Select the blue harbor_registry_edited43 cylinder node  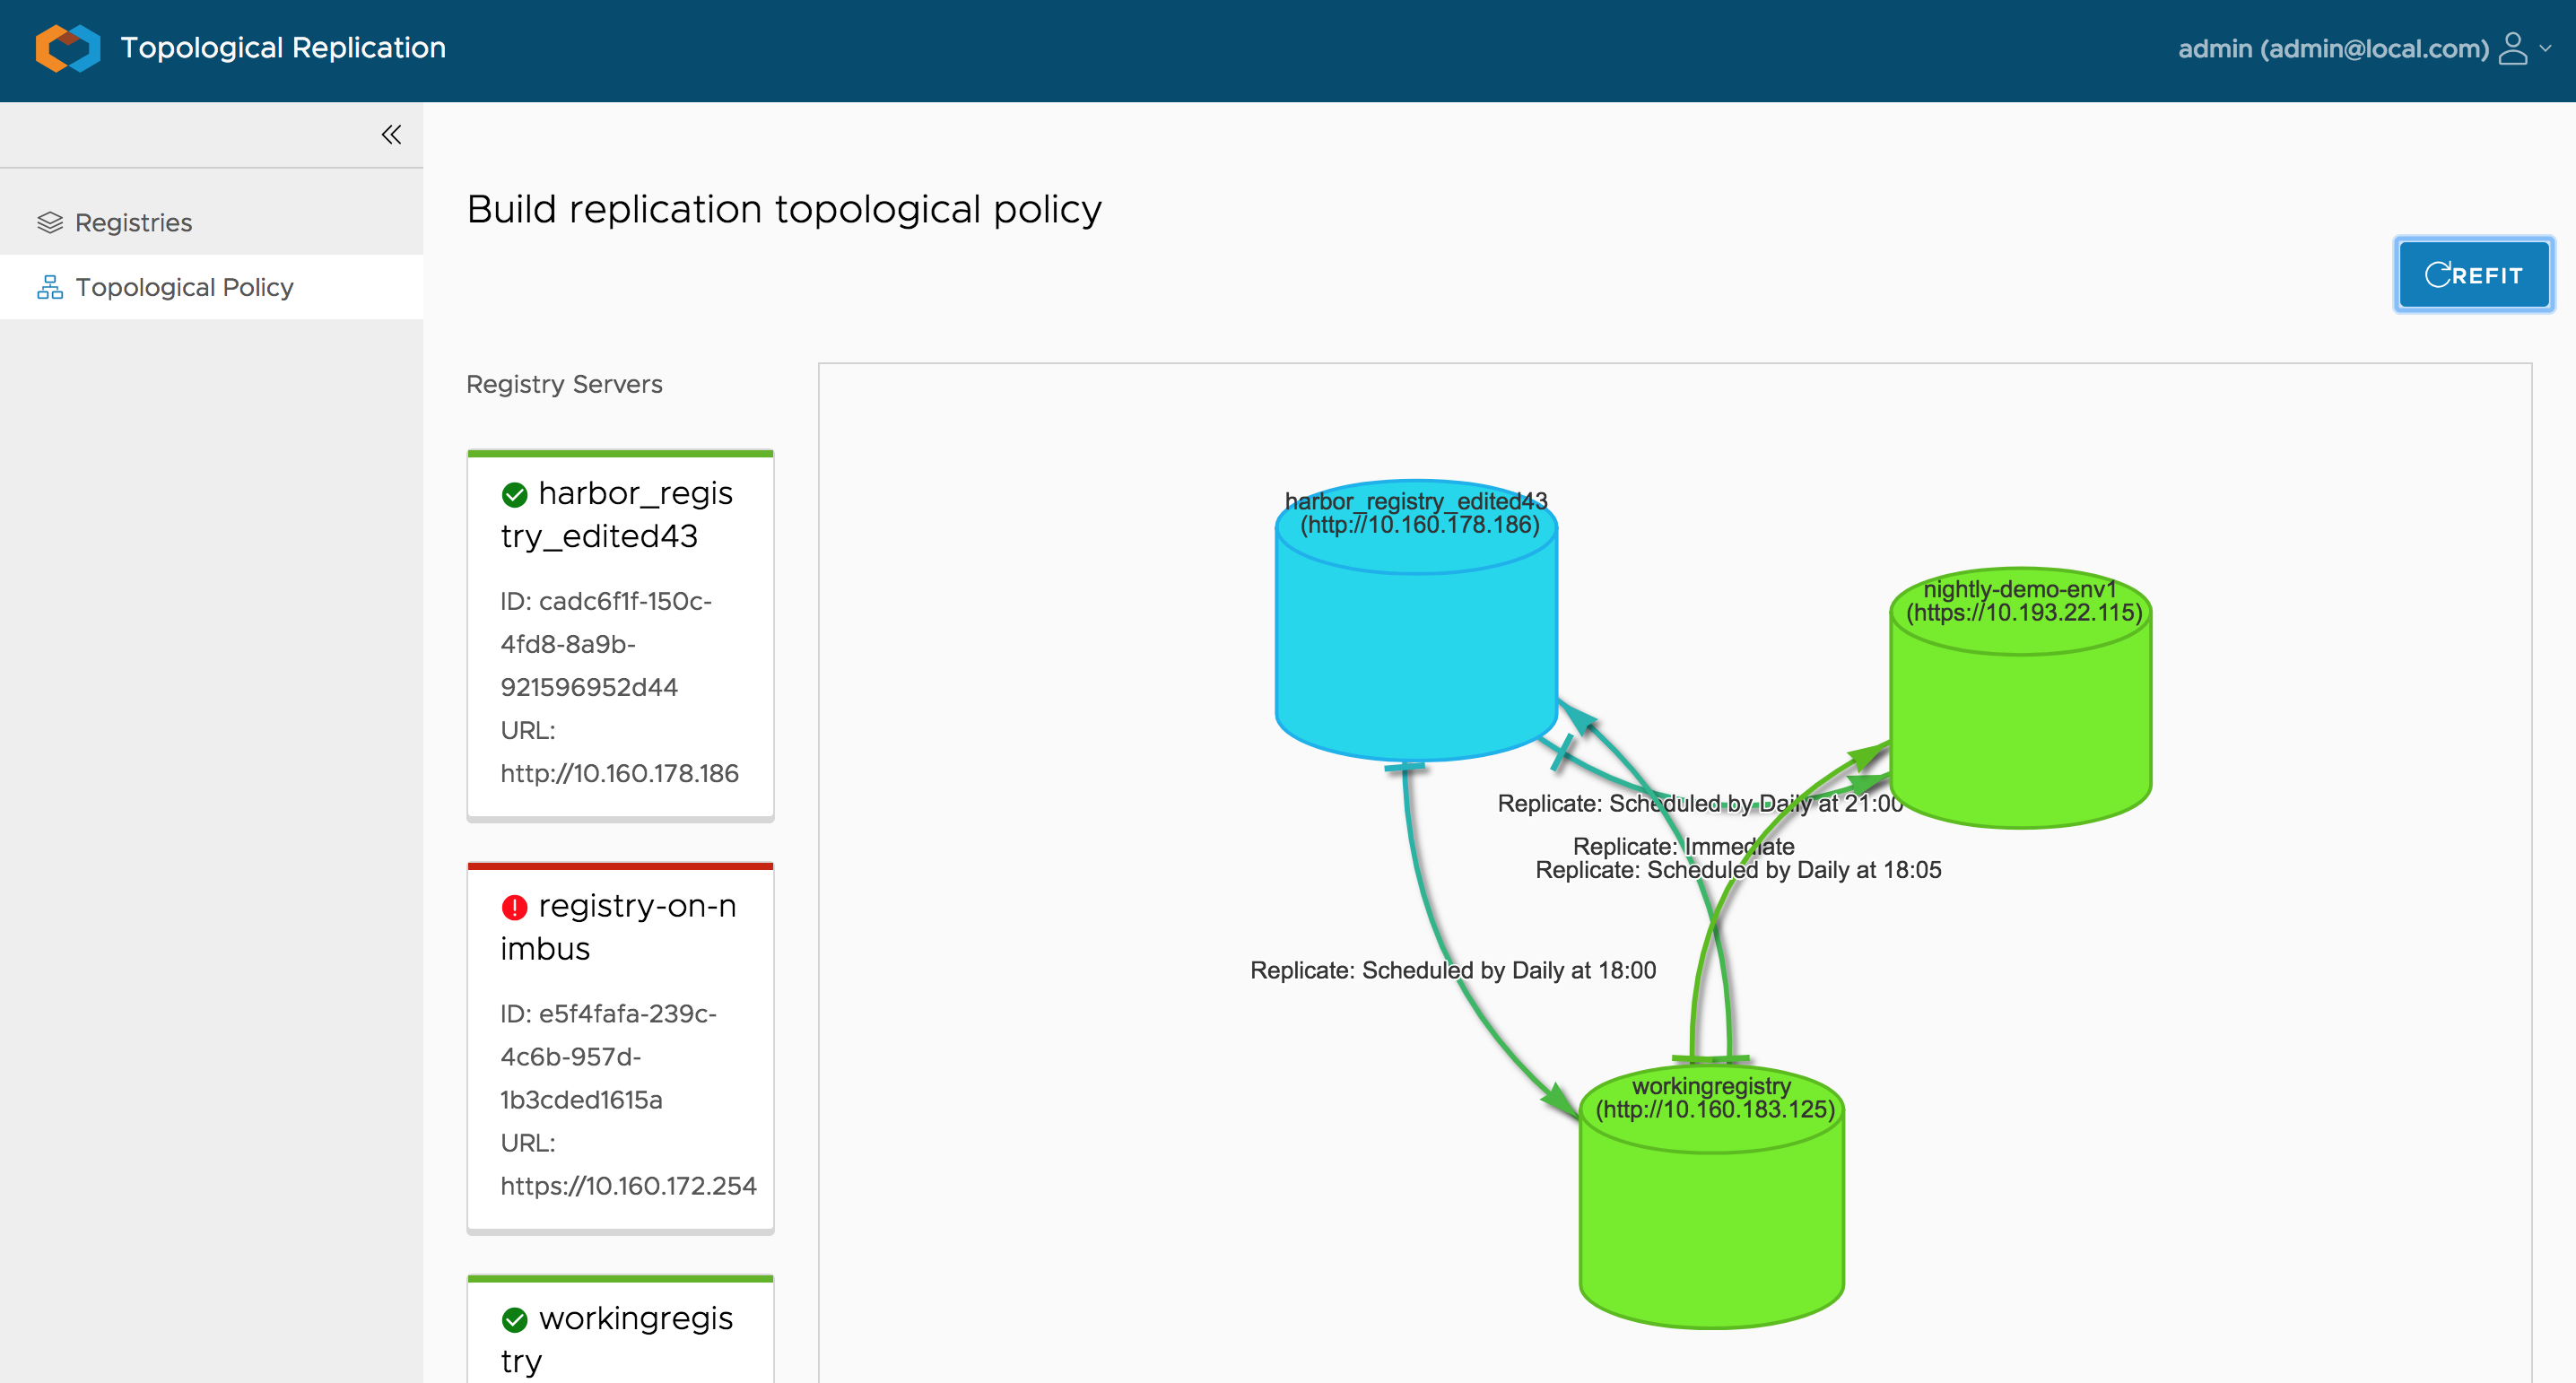[1416, 620]
